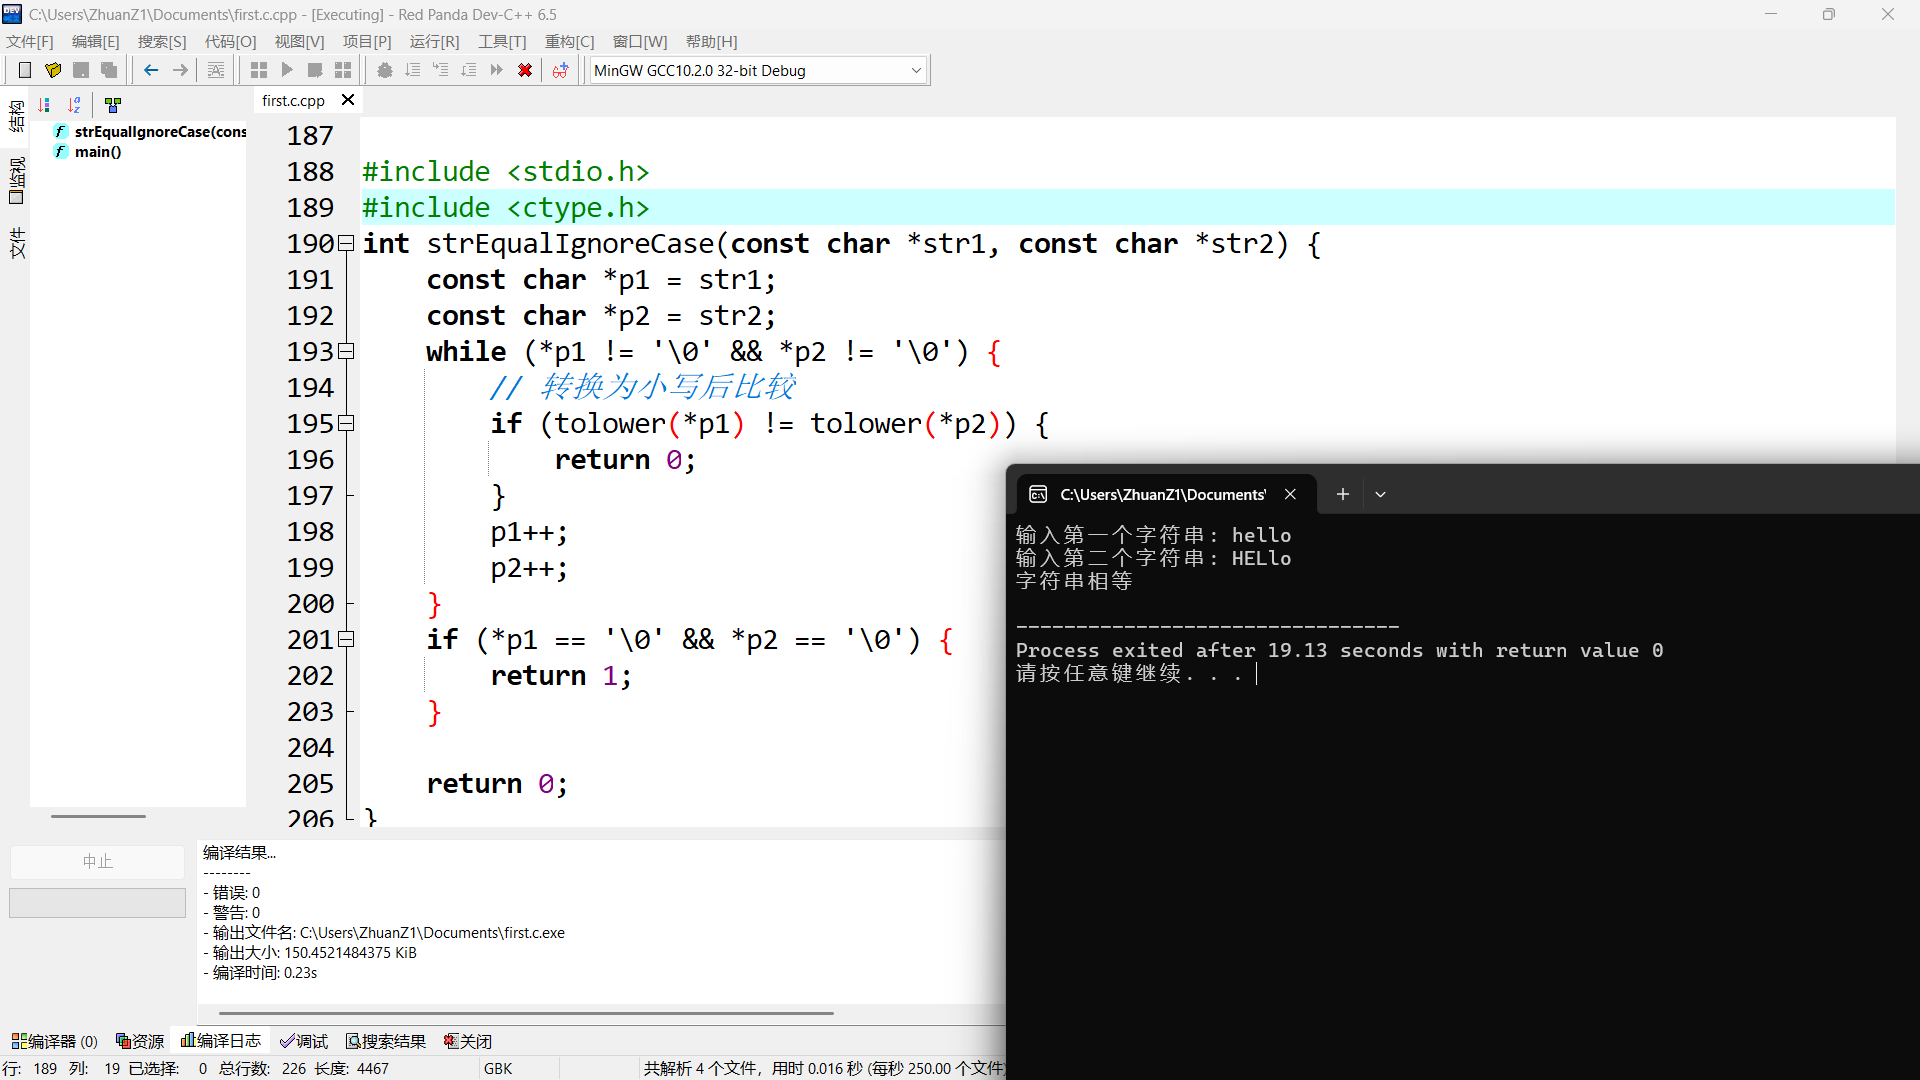1920x1080 pixels.
Task: Click the terminal new tab plus button
Action: pyautogui.click(x=1342, y=494)
